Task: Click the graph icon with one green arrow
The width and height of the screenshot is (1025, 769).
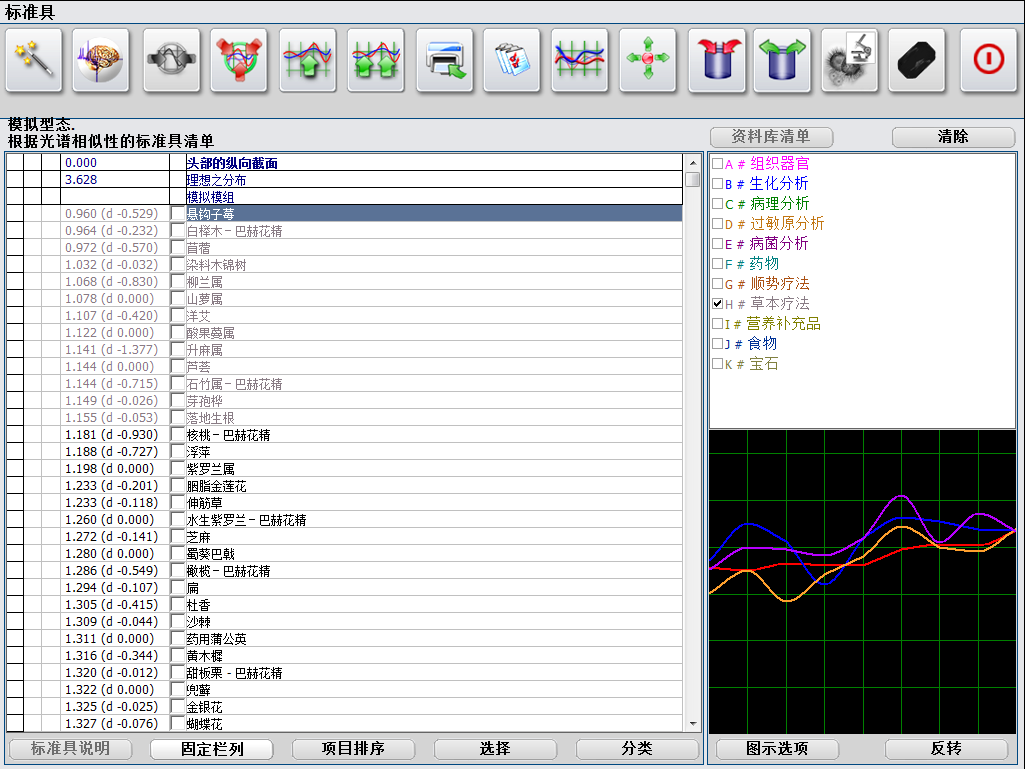Action: pos(307,60)
